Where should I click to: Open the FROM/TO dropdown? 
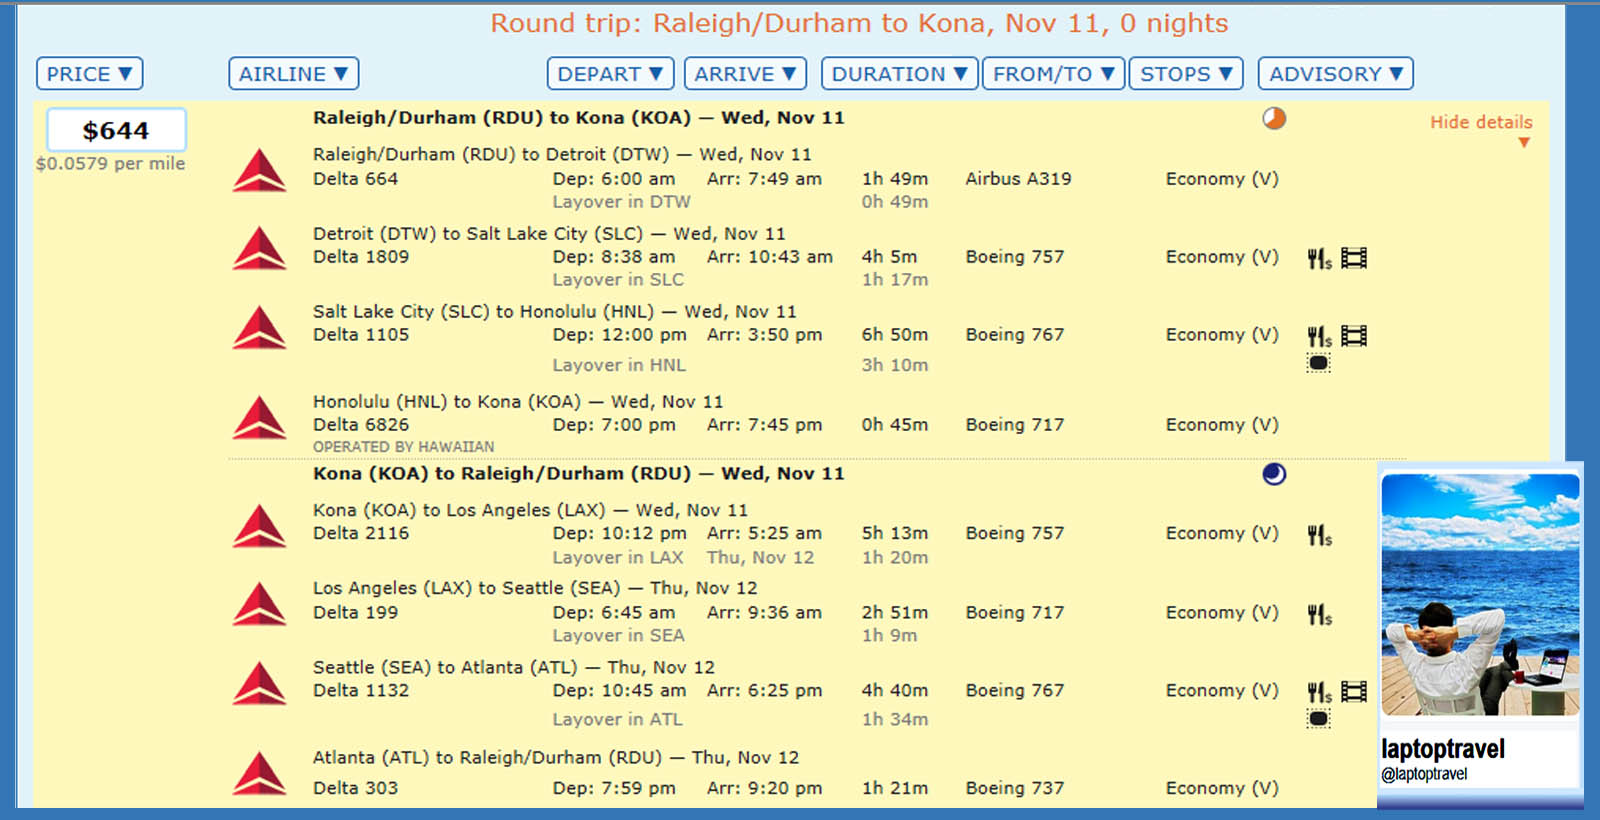(x=1054, y=74)
